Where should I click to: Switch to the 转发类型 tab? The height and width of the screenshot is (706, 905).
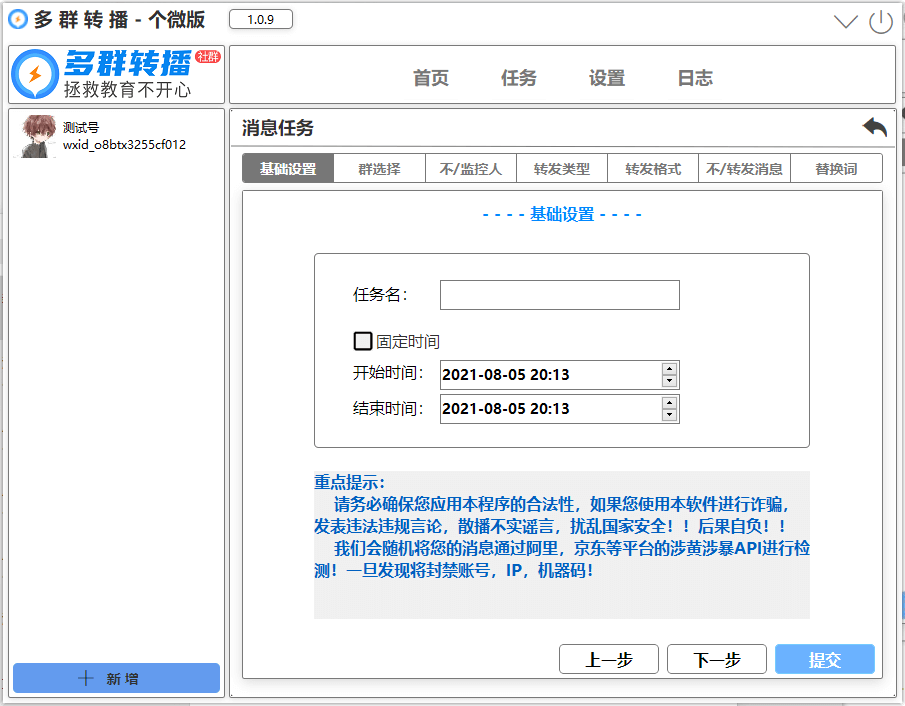point(562,169)
